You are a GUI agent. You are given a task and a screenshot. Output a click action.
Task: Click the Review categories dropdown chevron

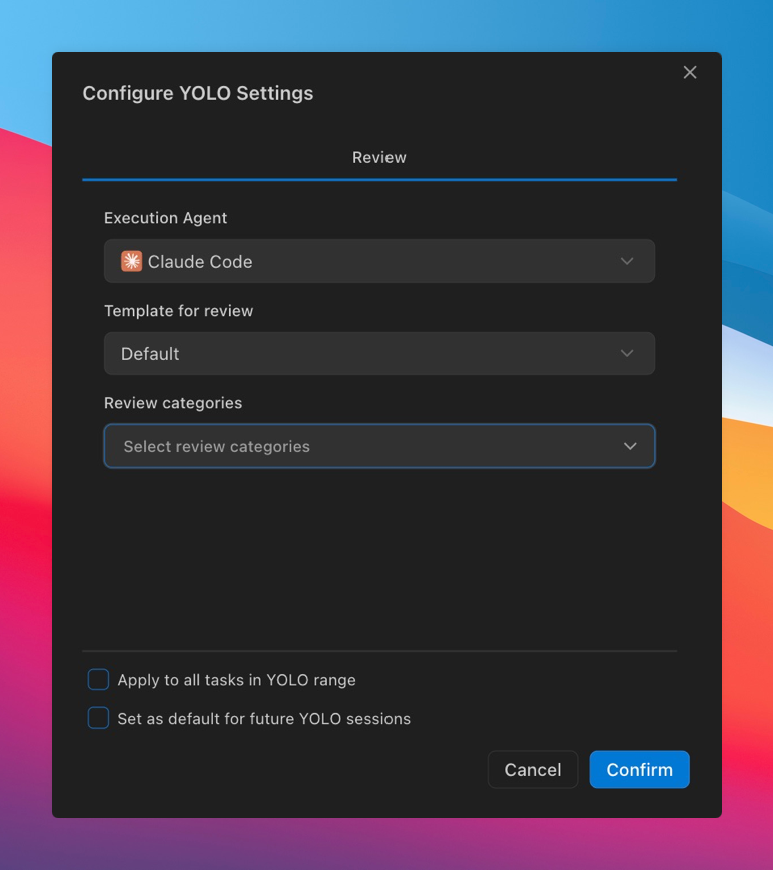point(628,446)
